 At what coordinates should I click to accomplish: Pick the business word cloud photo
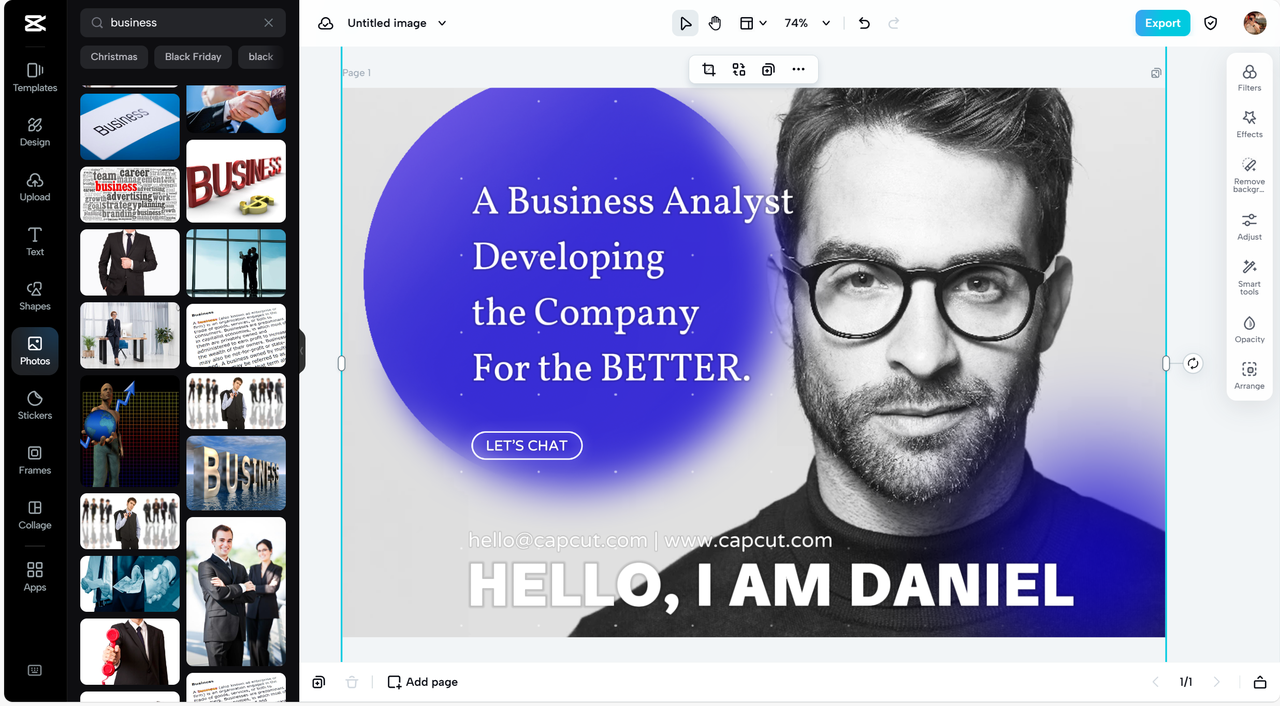click(x=130, y=195)
